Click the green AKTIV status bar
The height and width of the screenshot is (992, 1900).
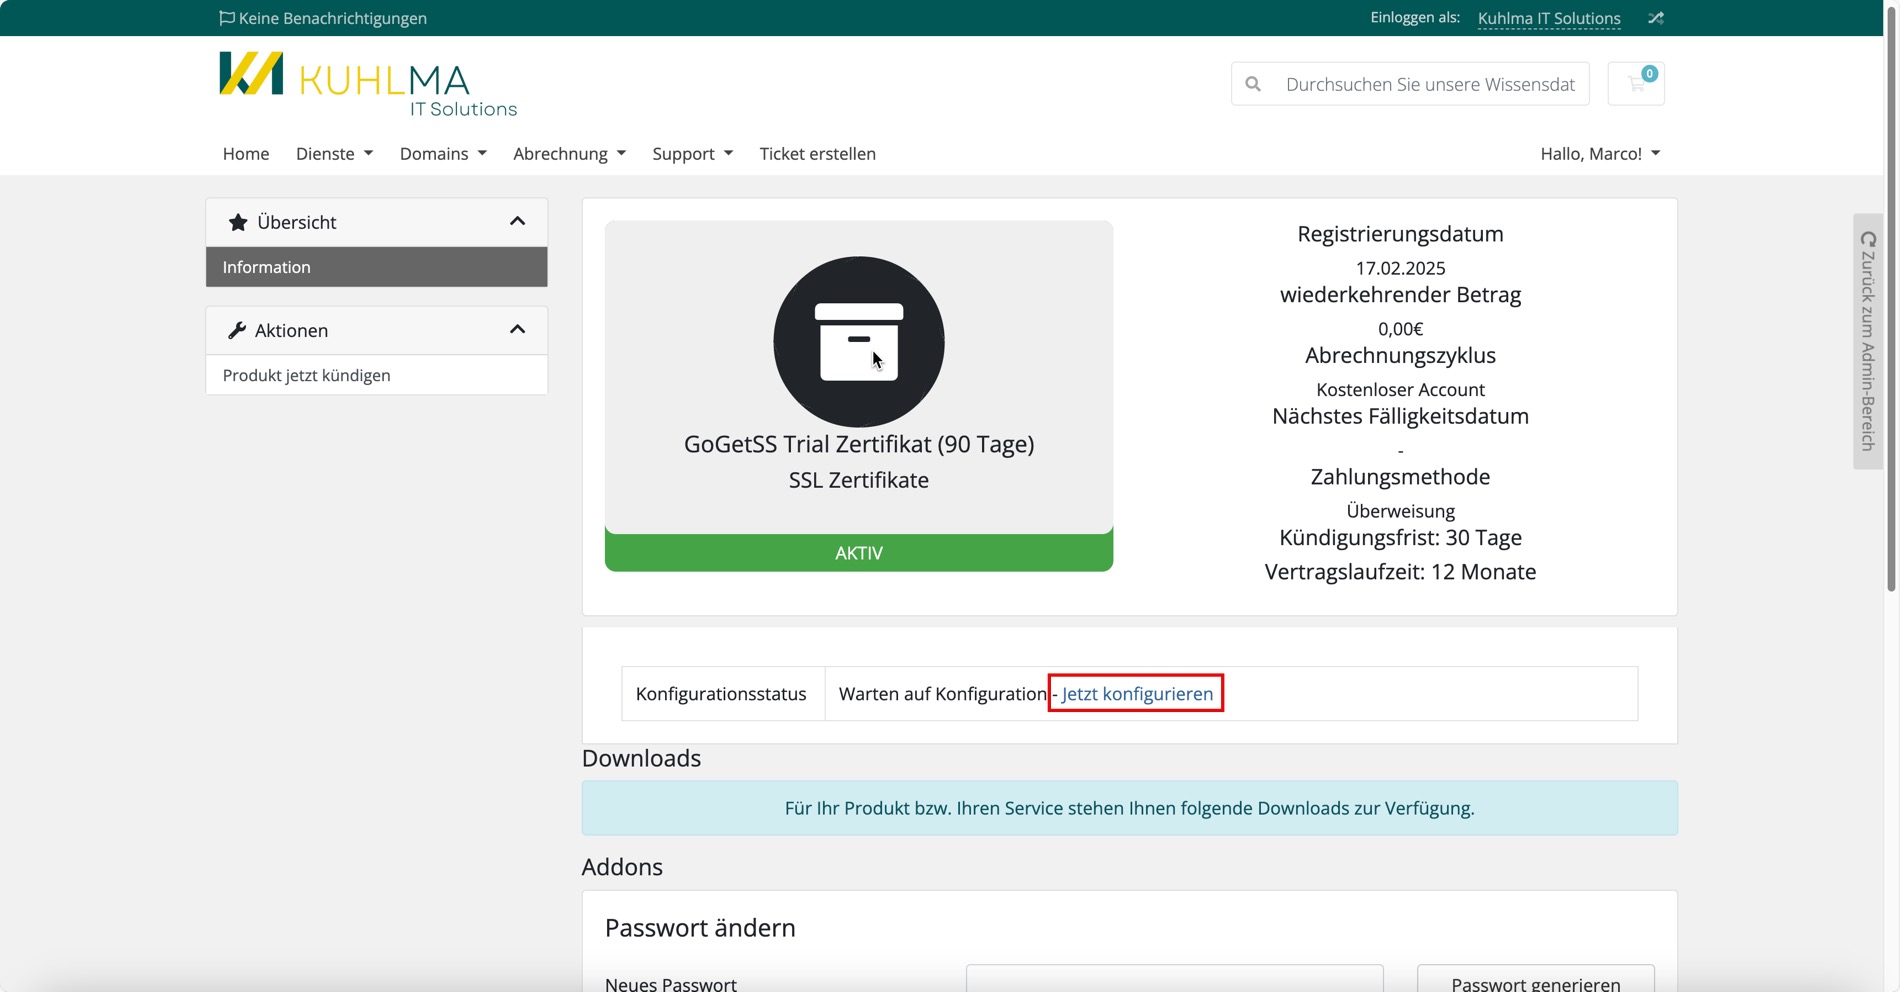click(859, 552)
